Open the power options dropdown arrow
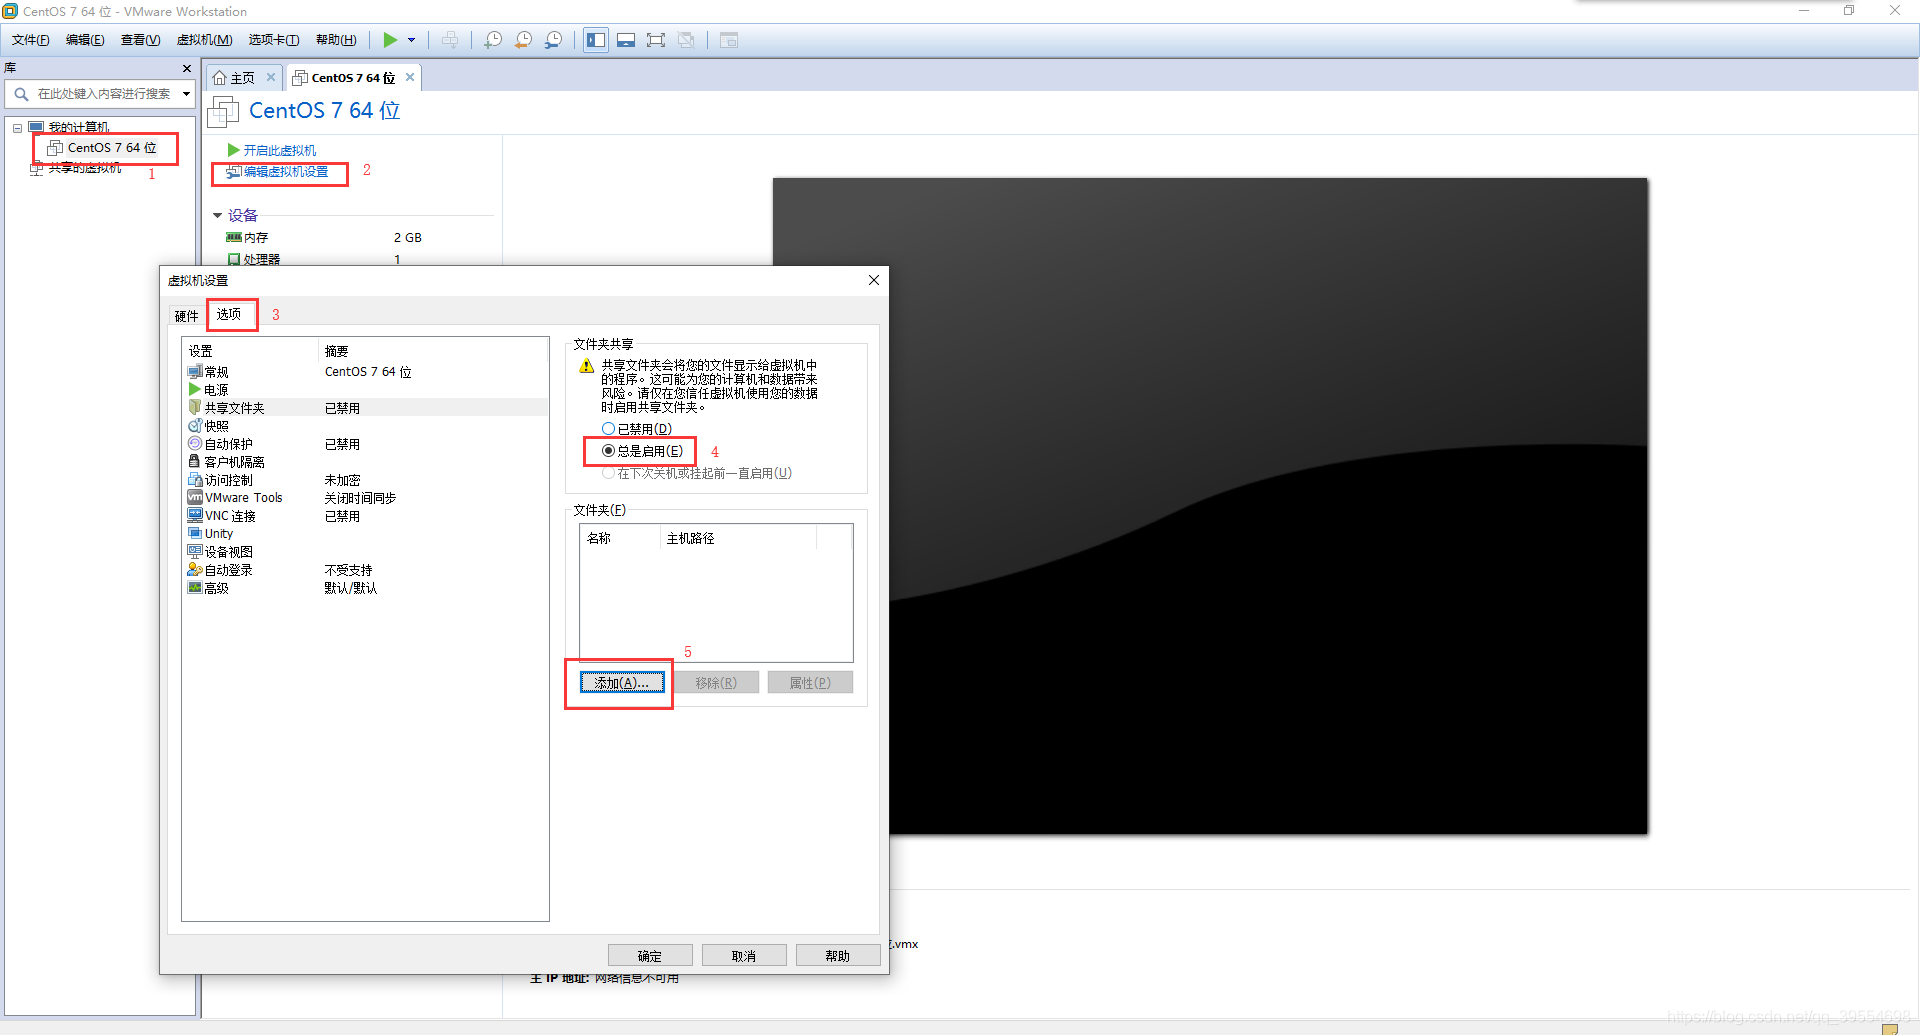The image size is (1920, 1035). click(x=411, y=40)
